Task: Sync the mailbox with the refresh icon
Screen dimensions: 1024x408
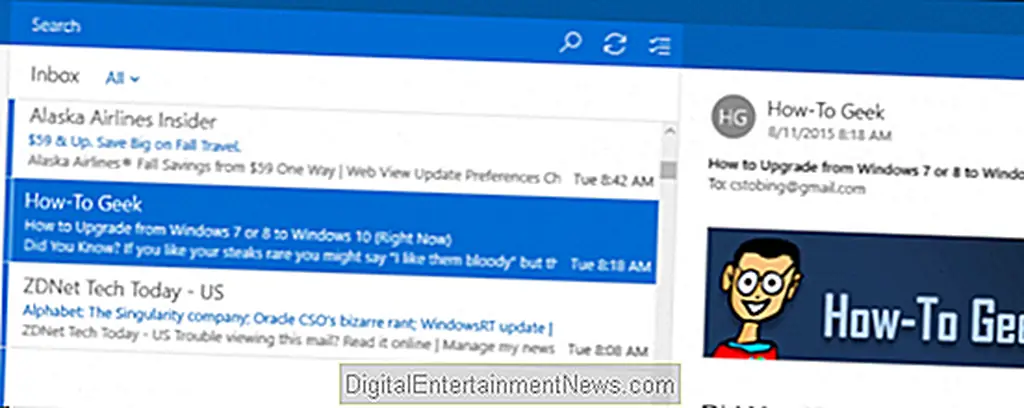Action: tap(614, 44)
